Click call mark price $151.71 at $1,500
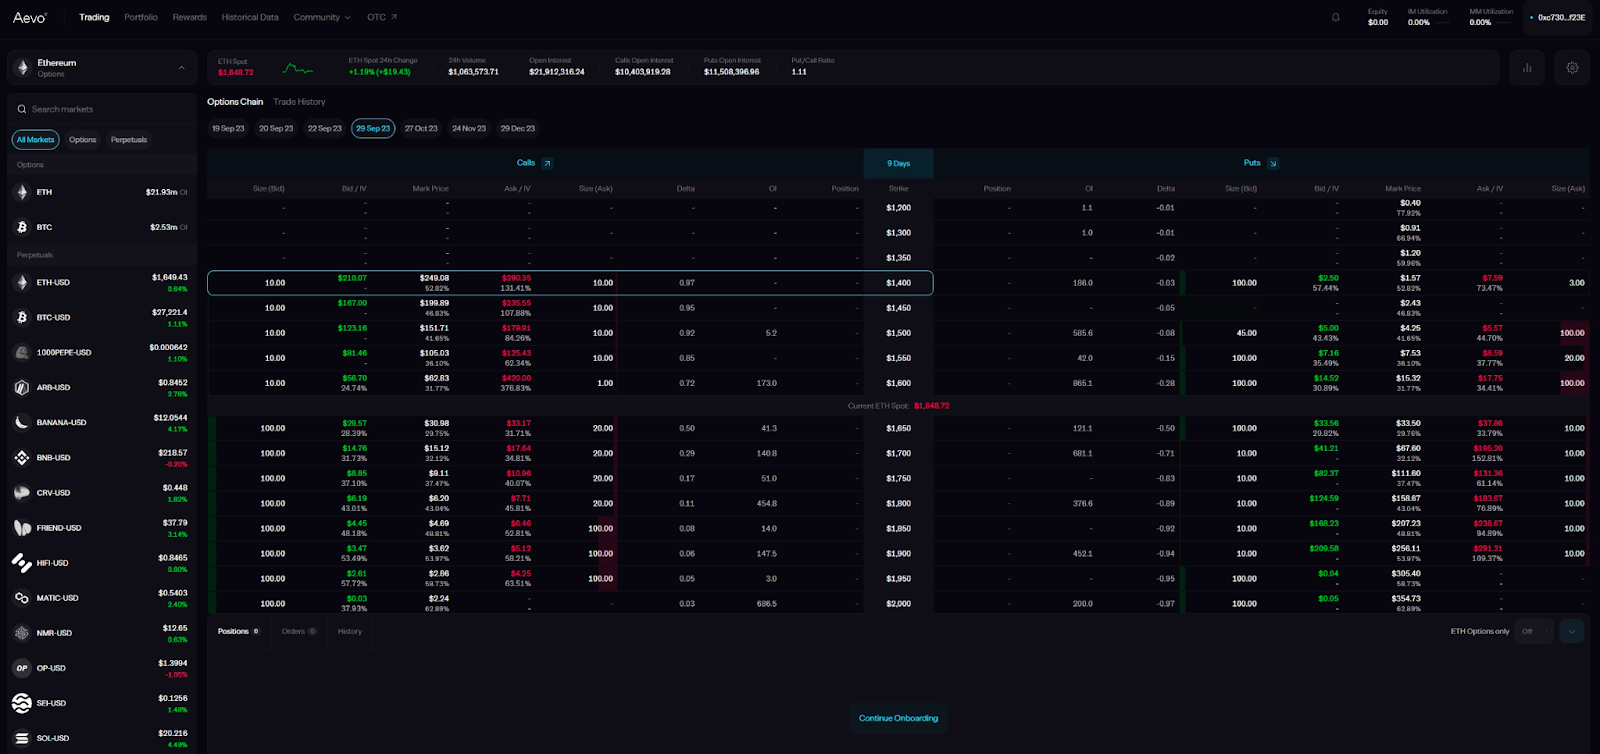The height and width of the screenshot is (754, 1600). coord(434,328)
